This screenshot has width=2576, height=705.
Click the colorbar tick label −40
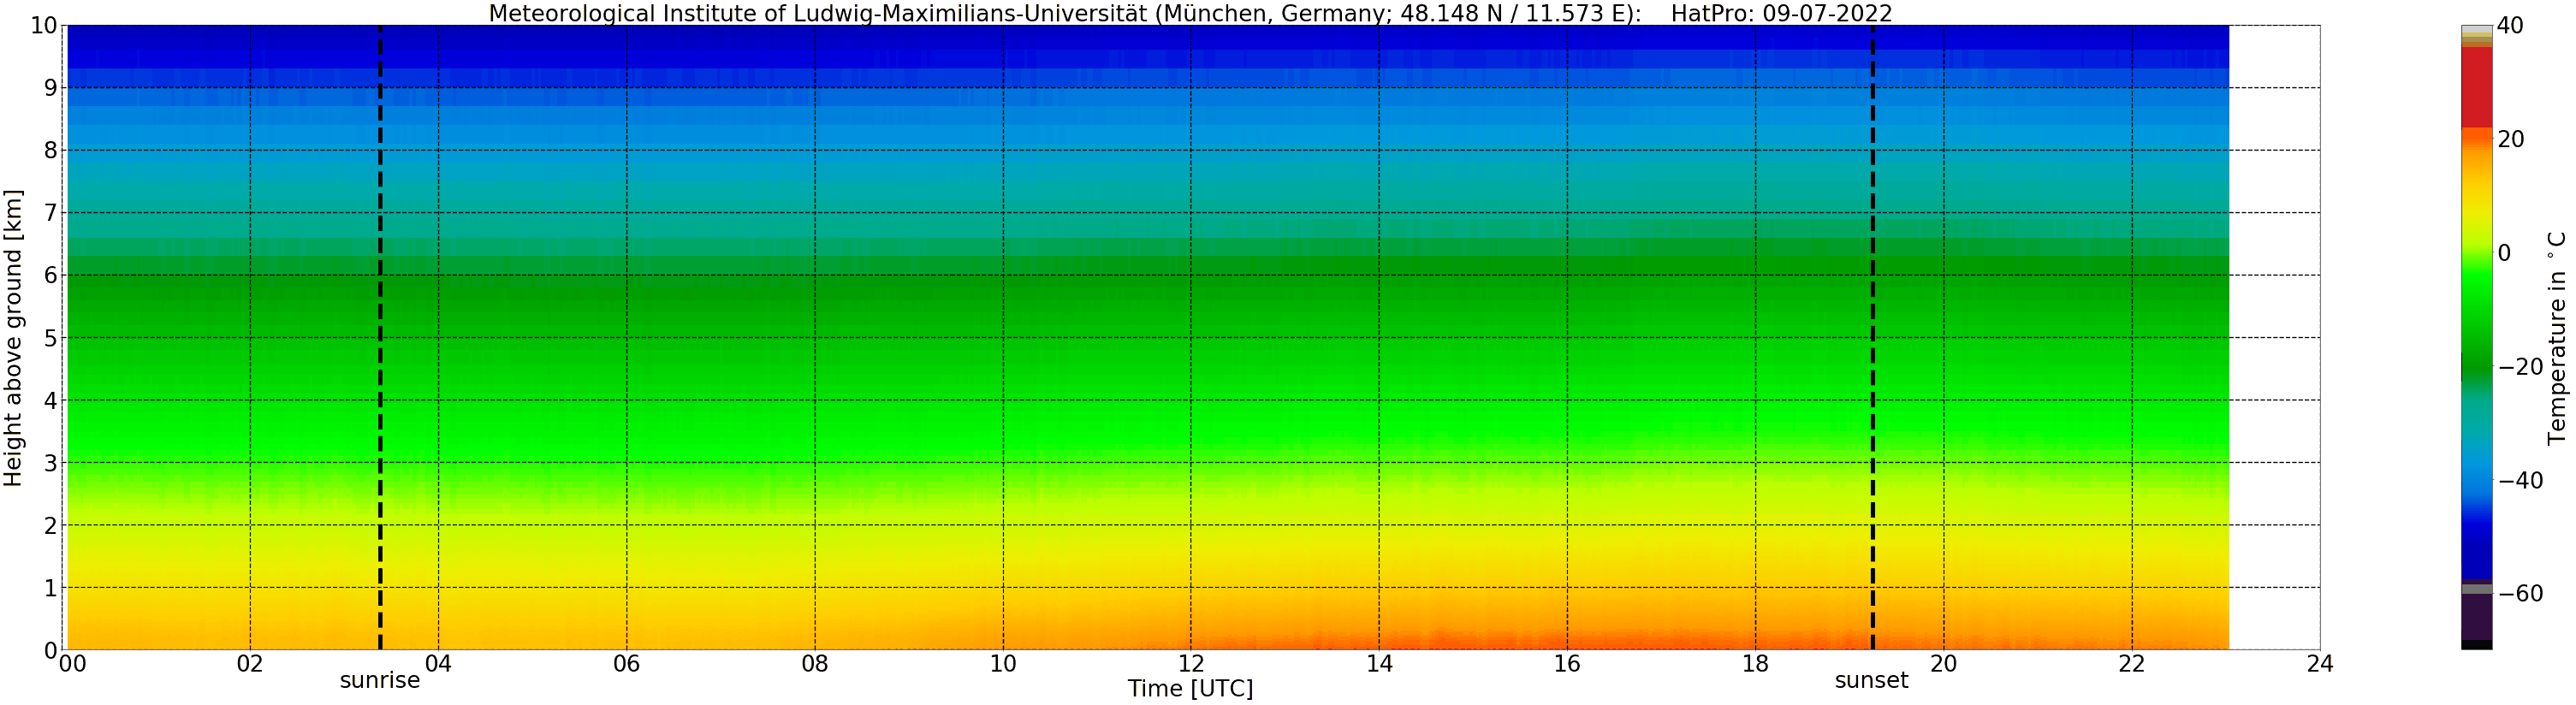(2520, 481)
